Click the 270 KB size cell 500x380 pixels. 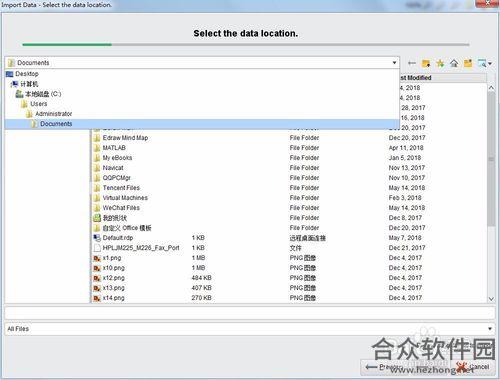[x=202, y=298]
